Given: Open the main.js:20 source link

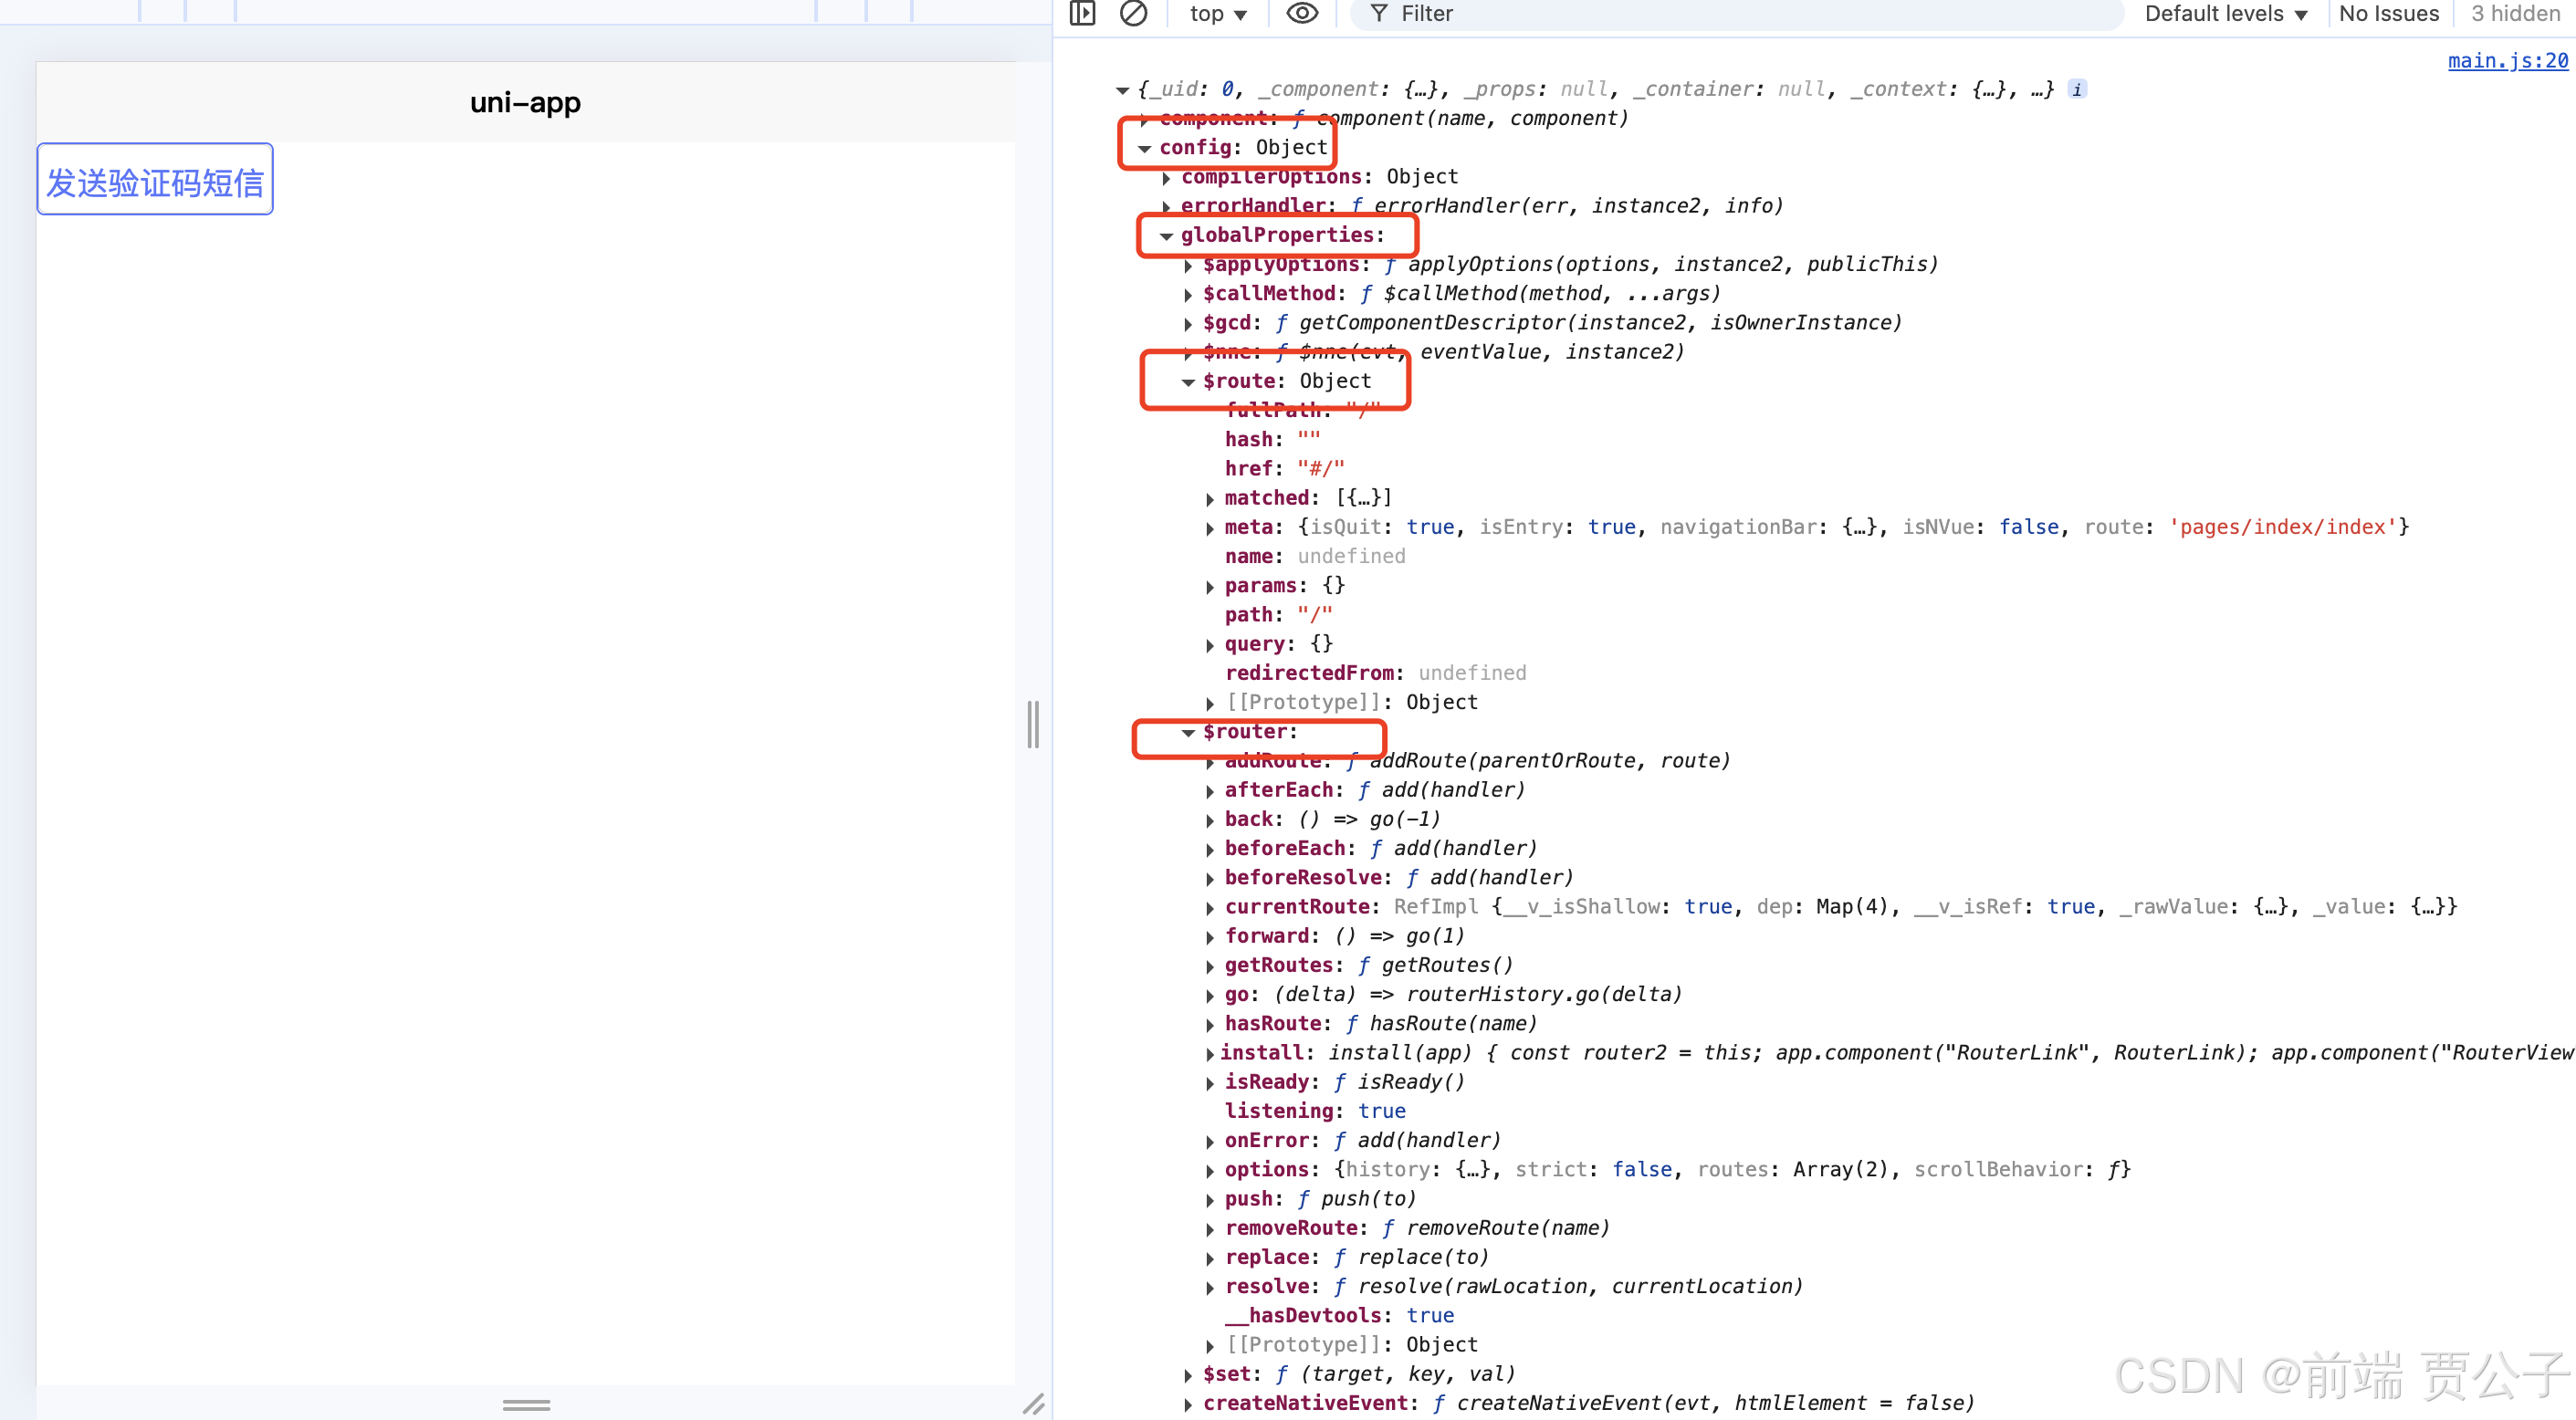Looking at the screenshot, I should (x=2507, y=61).
